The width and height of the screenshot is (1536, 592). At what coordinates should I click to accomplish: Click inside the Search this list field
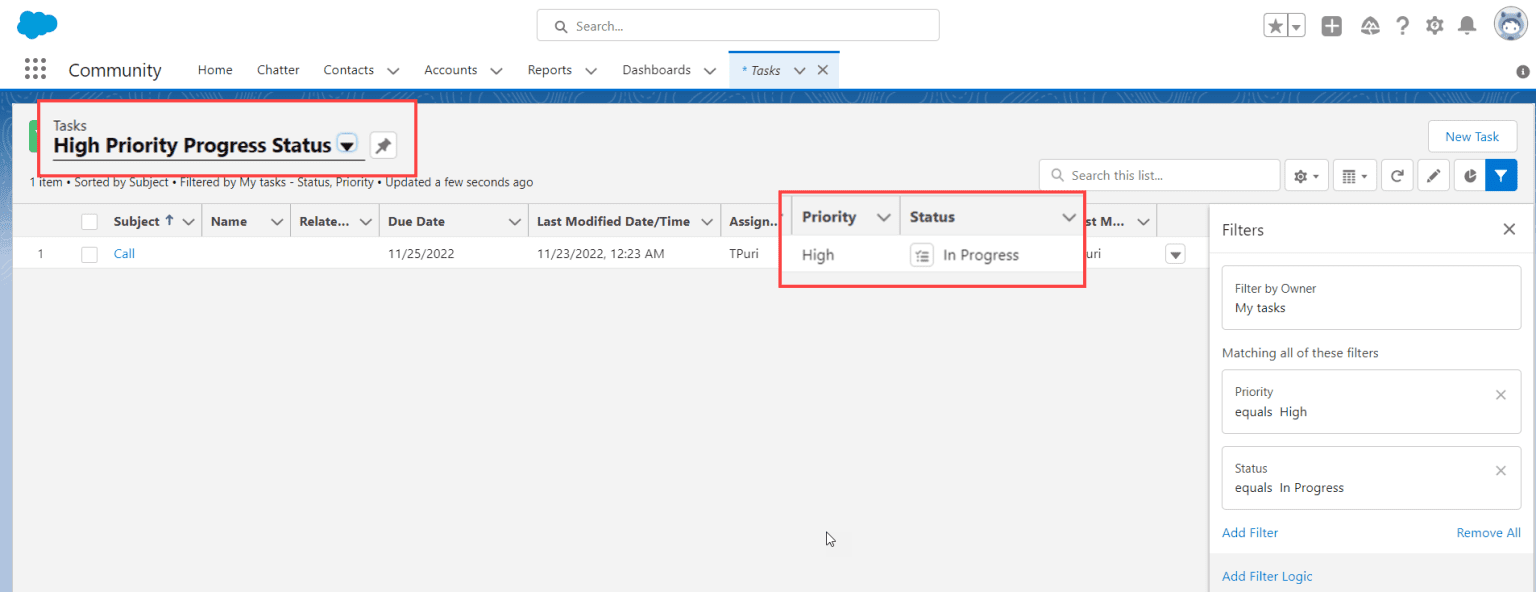coord(1158,174)
